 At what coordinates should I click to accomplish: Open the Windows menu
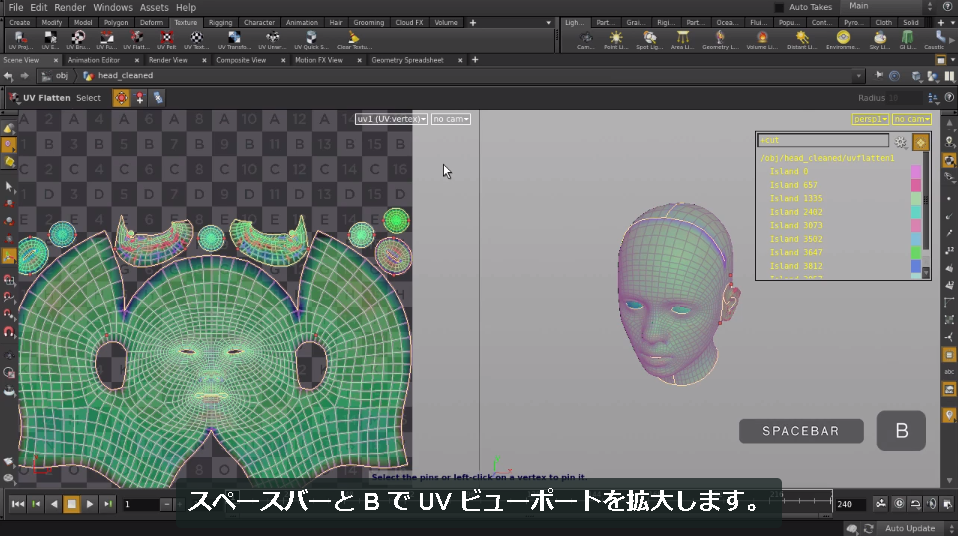112,7
